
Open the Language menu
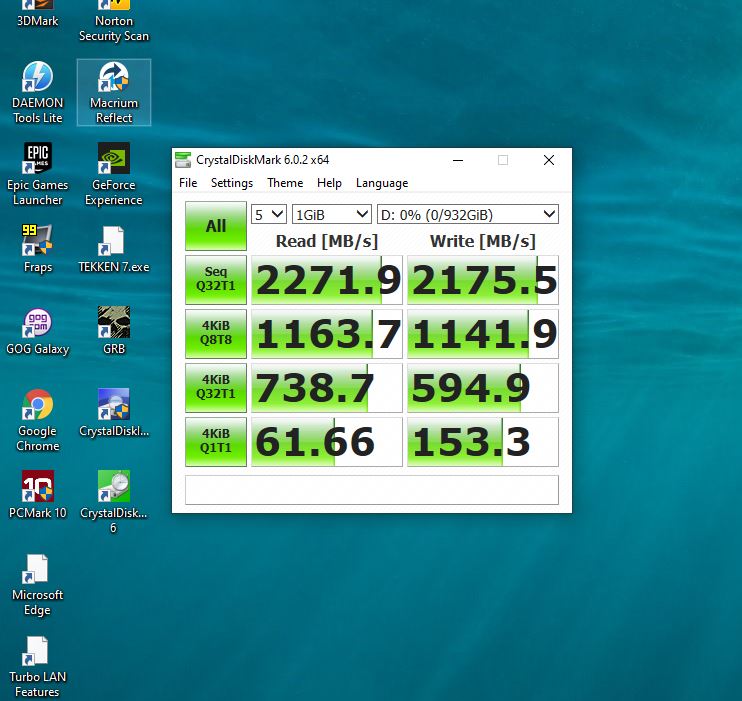(x=382, y=183)
